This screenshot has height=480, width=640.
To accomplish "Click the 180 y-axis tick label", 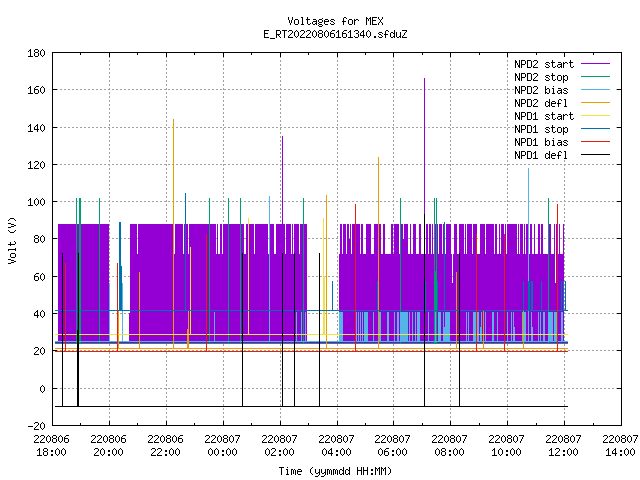I will tap(36, 53).
